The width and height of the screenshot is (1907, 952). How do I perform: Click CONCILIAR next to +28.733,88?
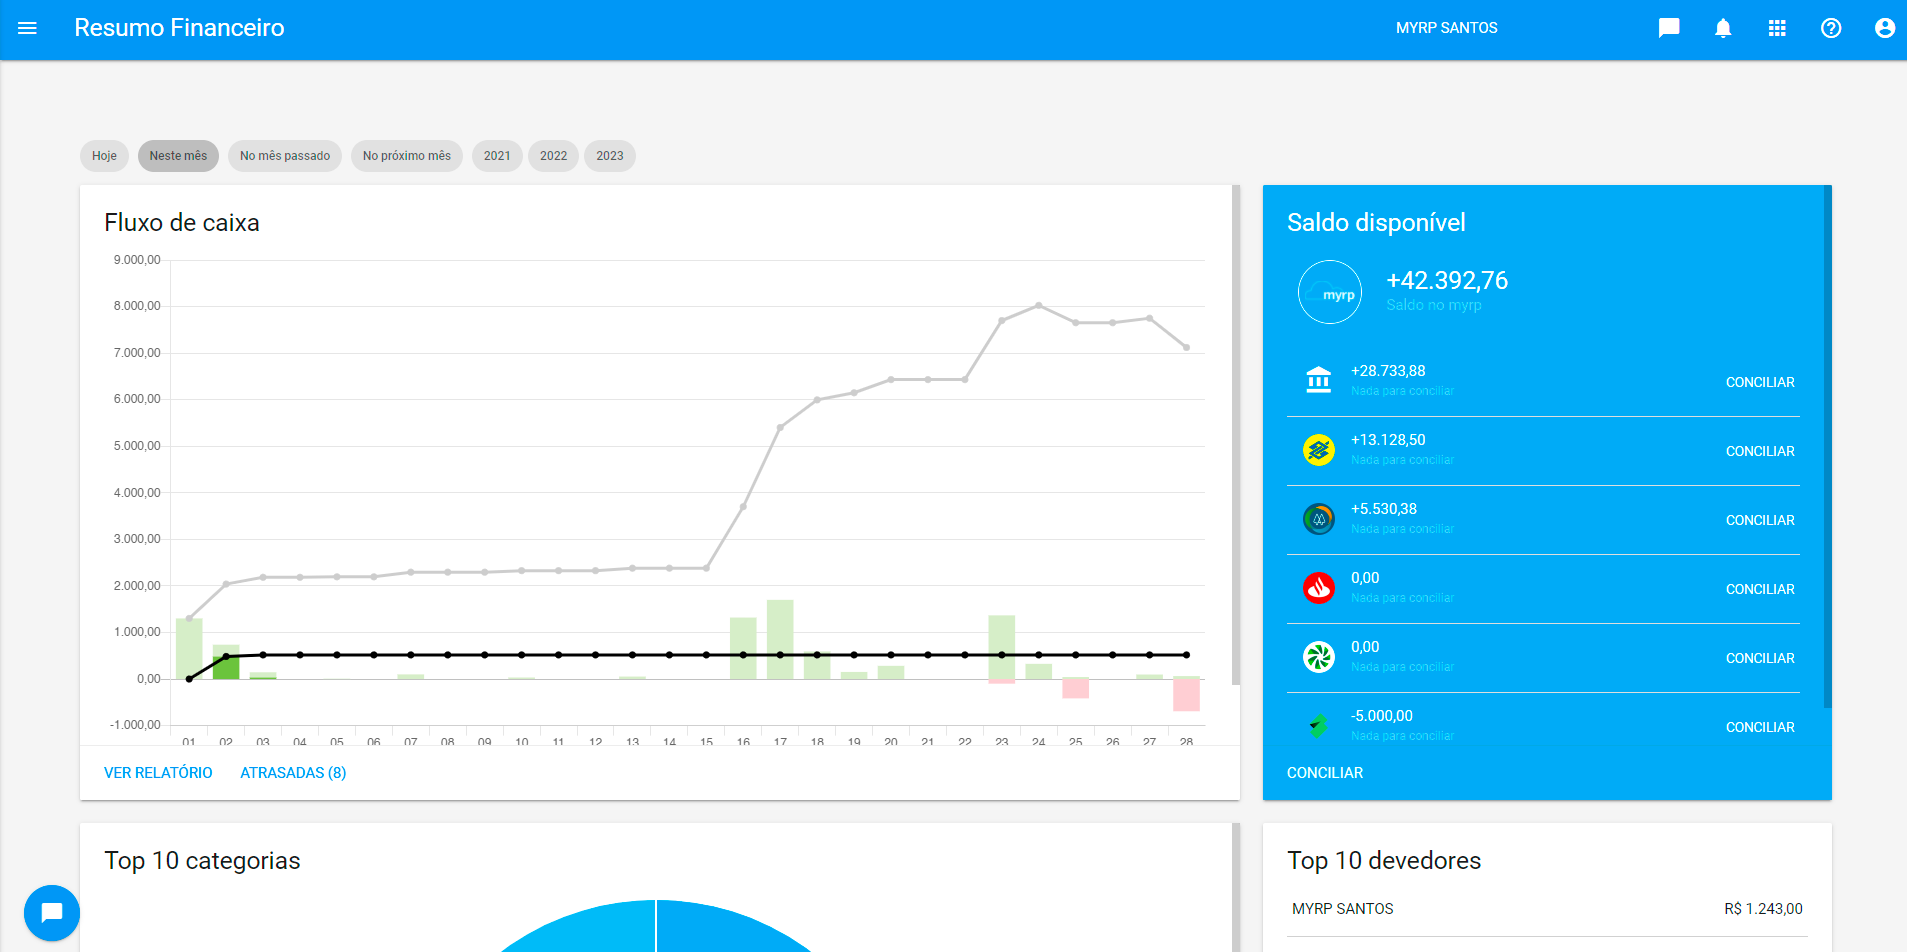coord(1759,382)
